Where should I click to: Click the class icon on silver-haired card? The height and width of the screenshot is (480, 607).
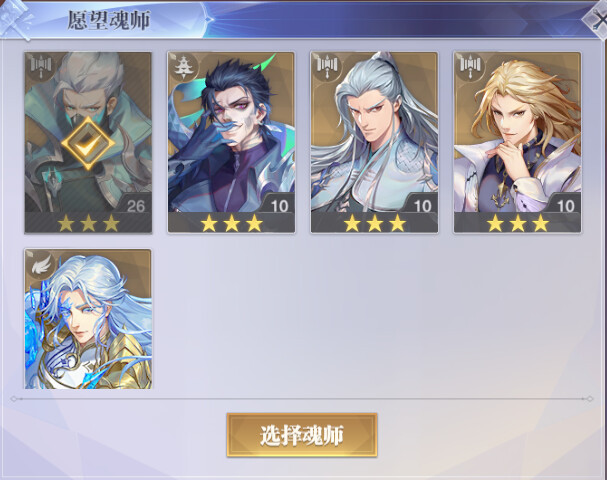click(326, 66)
